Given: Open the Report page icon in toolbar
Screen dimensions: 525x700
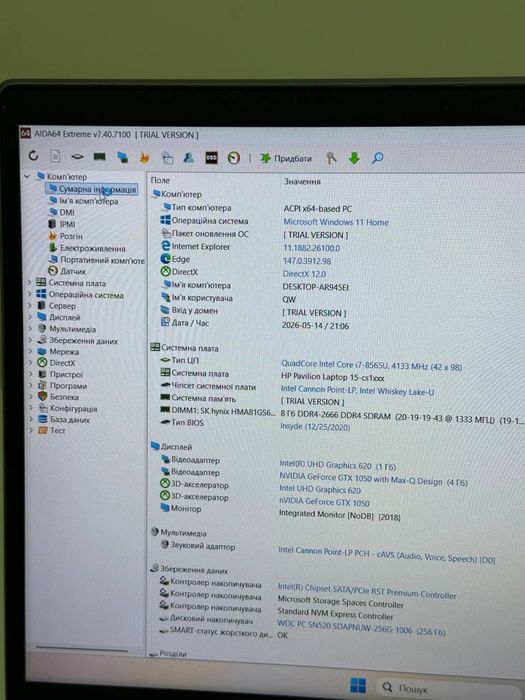Looking at the screenshot, I should [55, 156].
